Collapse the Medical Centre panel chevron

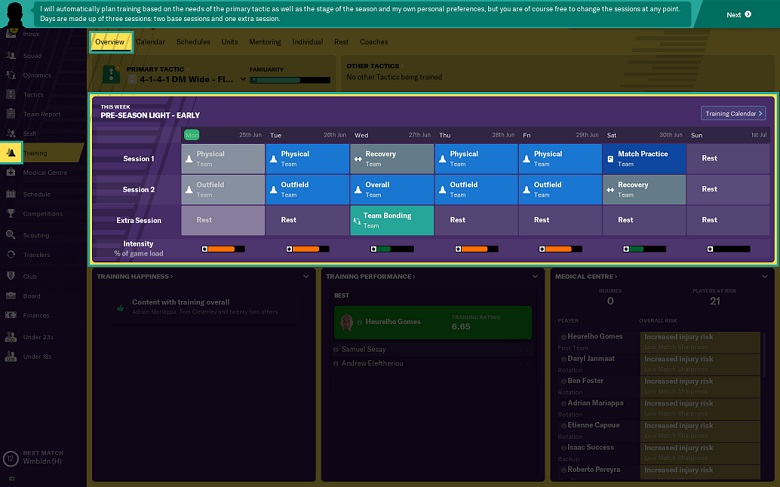(765, 277)
